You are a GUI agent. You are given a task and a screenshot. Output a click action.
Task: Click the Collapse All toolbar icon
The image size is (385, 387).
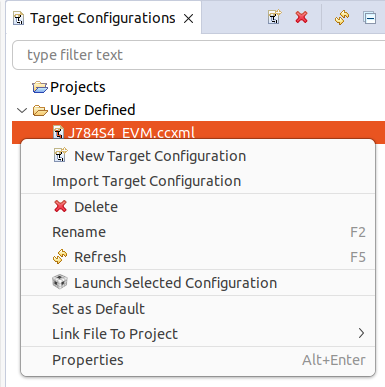370,17
